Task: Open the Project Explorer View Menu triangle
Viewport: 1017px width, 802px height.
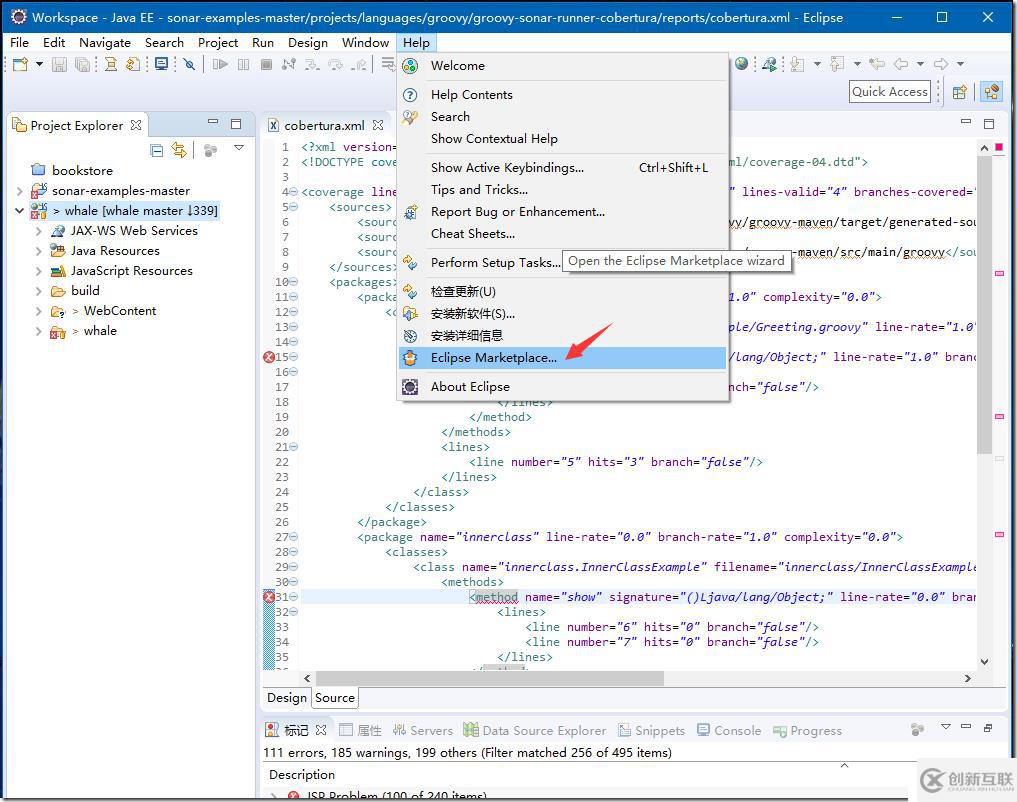Action: (239, 148)
